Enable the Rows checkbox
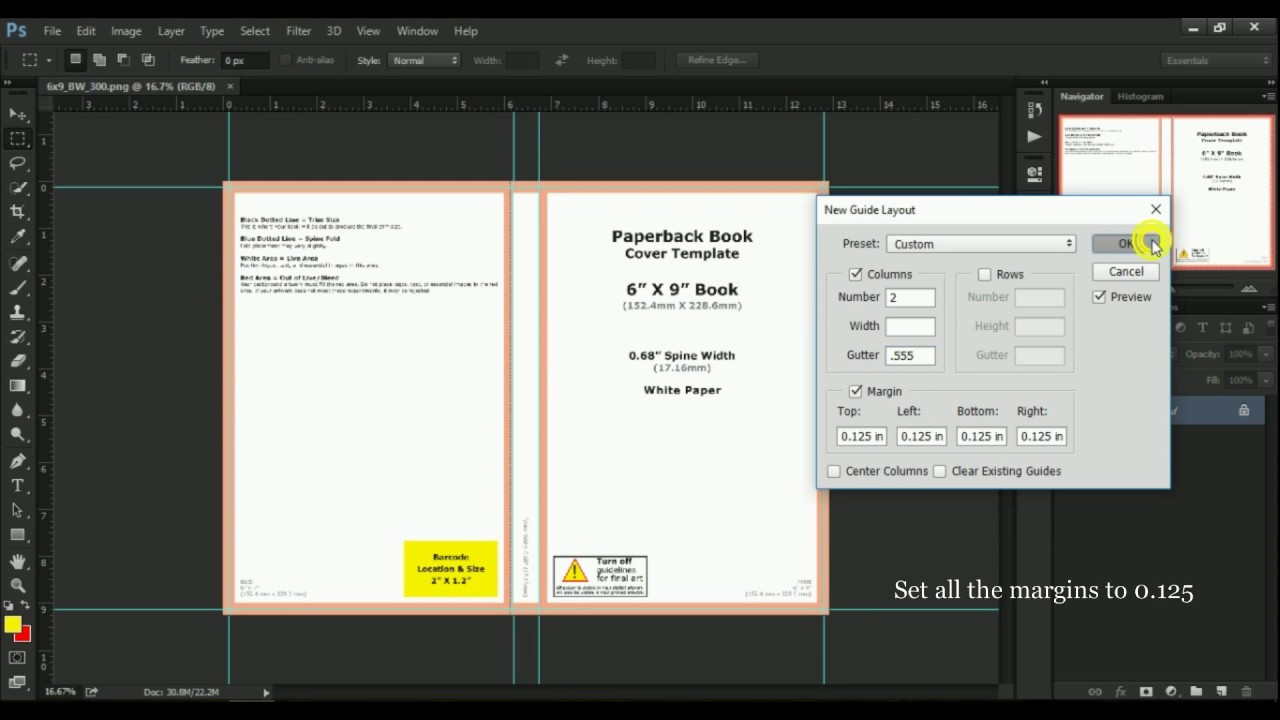 coord(984,274)
